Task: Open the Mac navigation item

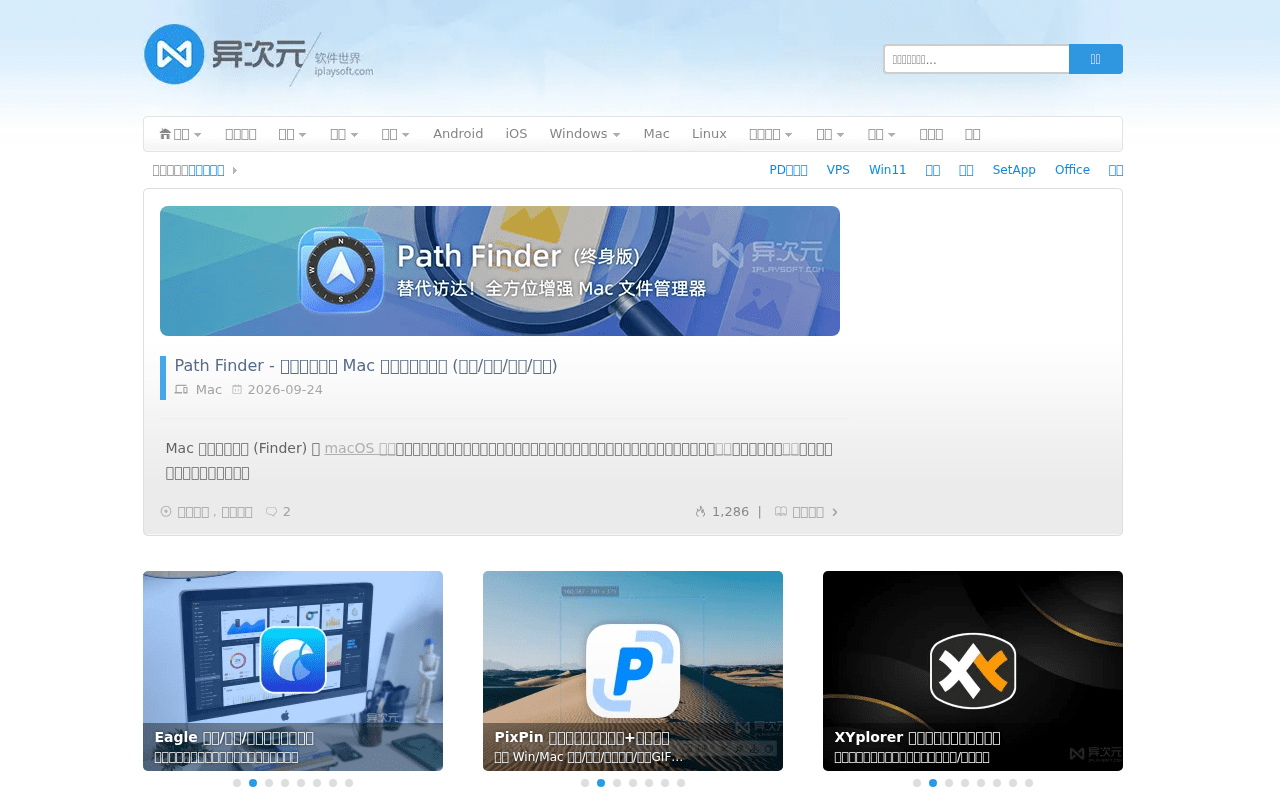Action: 657,134
